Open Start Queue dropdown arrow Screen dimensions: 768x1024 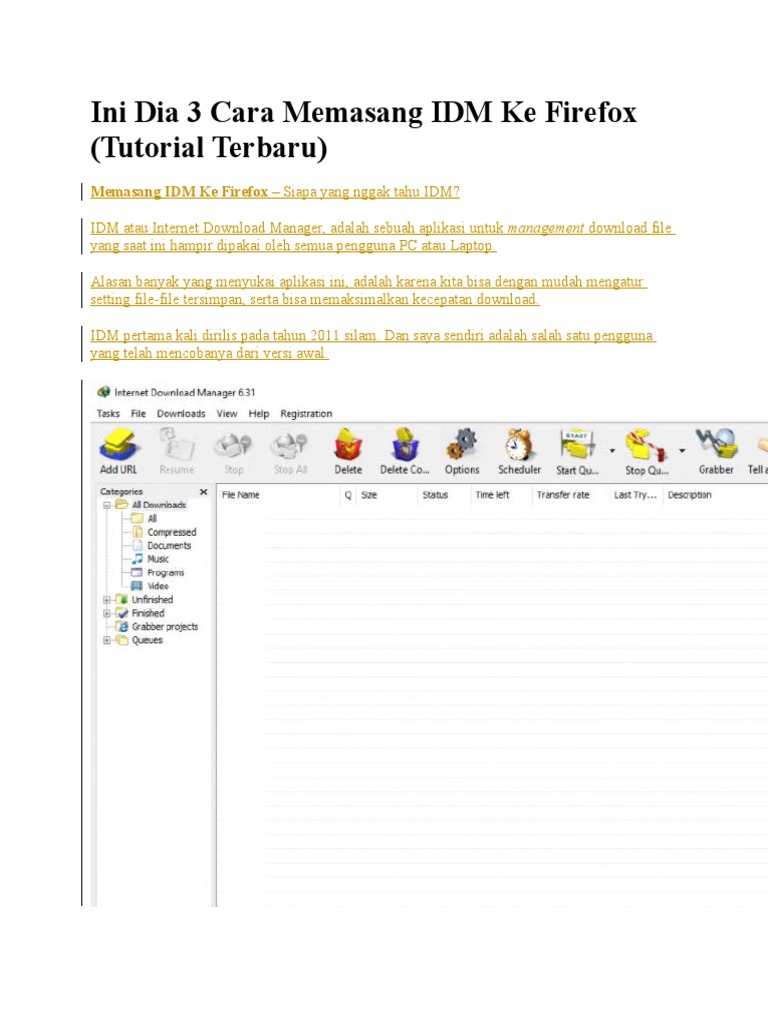coord(612,451)
